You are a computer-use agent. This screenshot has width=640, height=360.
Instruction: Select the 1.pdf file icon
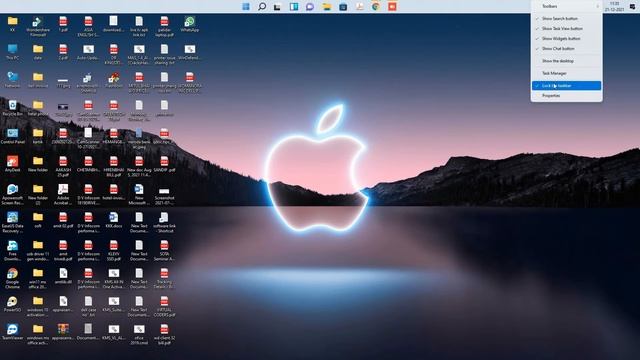[x=63, y=24]
